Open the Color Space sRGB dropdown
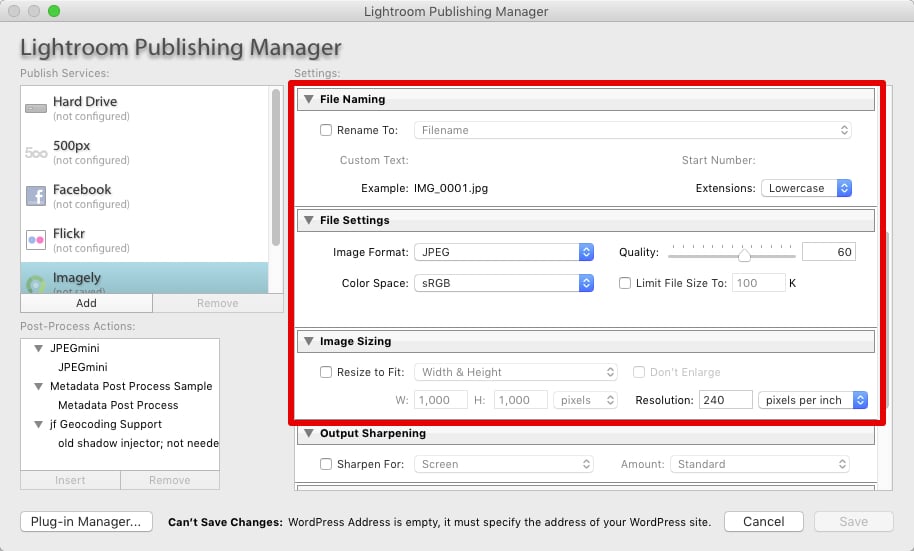 504,283
